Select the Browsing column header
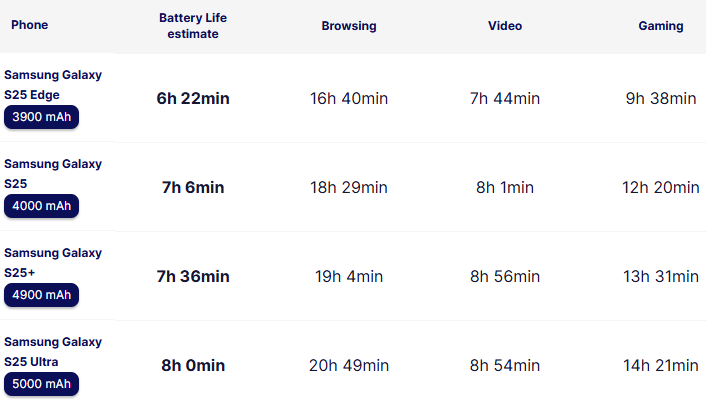Screen dimensions: 706x401 tap(349, 26)
